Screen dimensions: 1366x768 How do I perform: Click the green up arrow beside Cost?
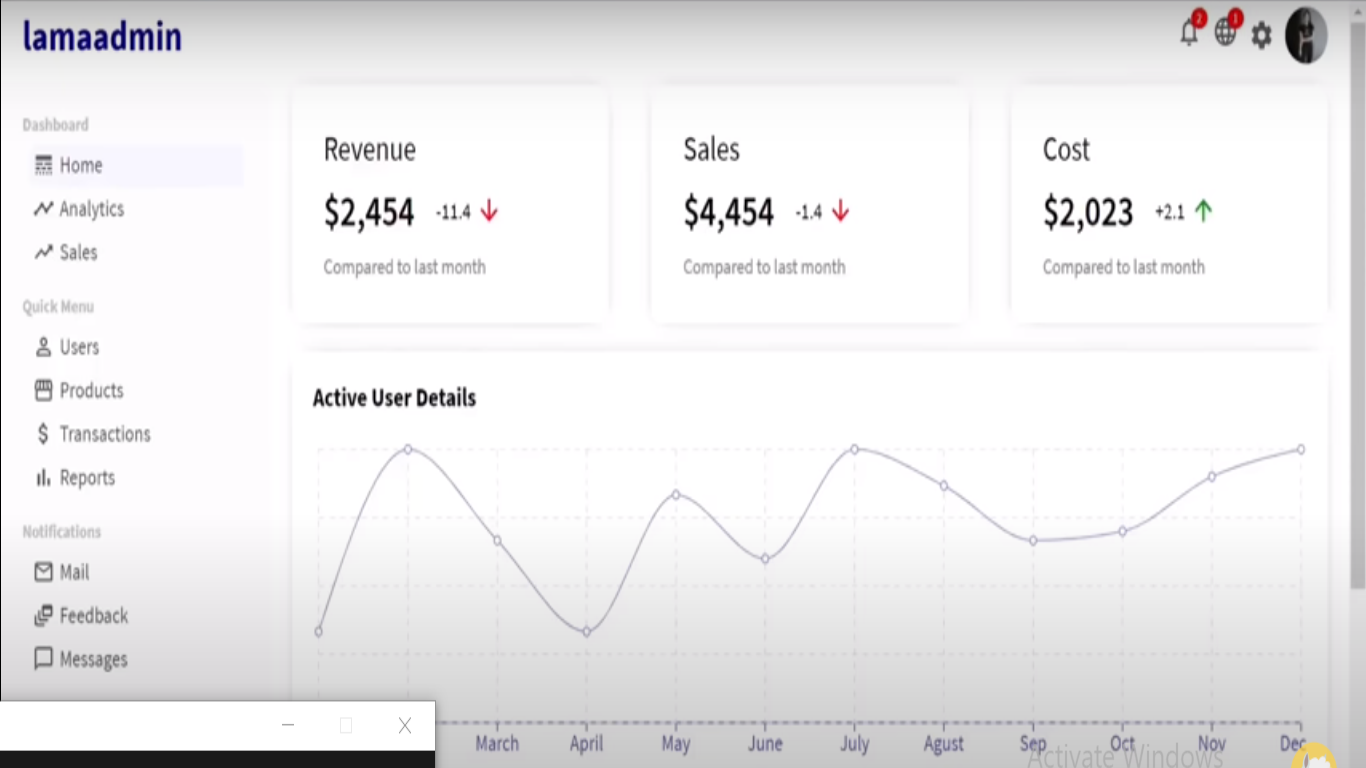[1203, 211]
